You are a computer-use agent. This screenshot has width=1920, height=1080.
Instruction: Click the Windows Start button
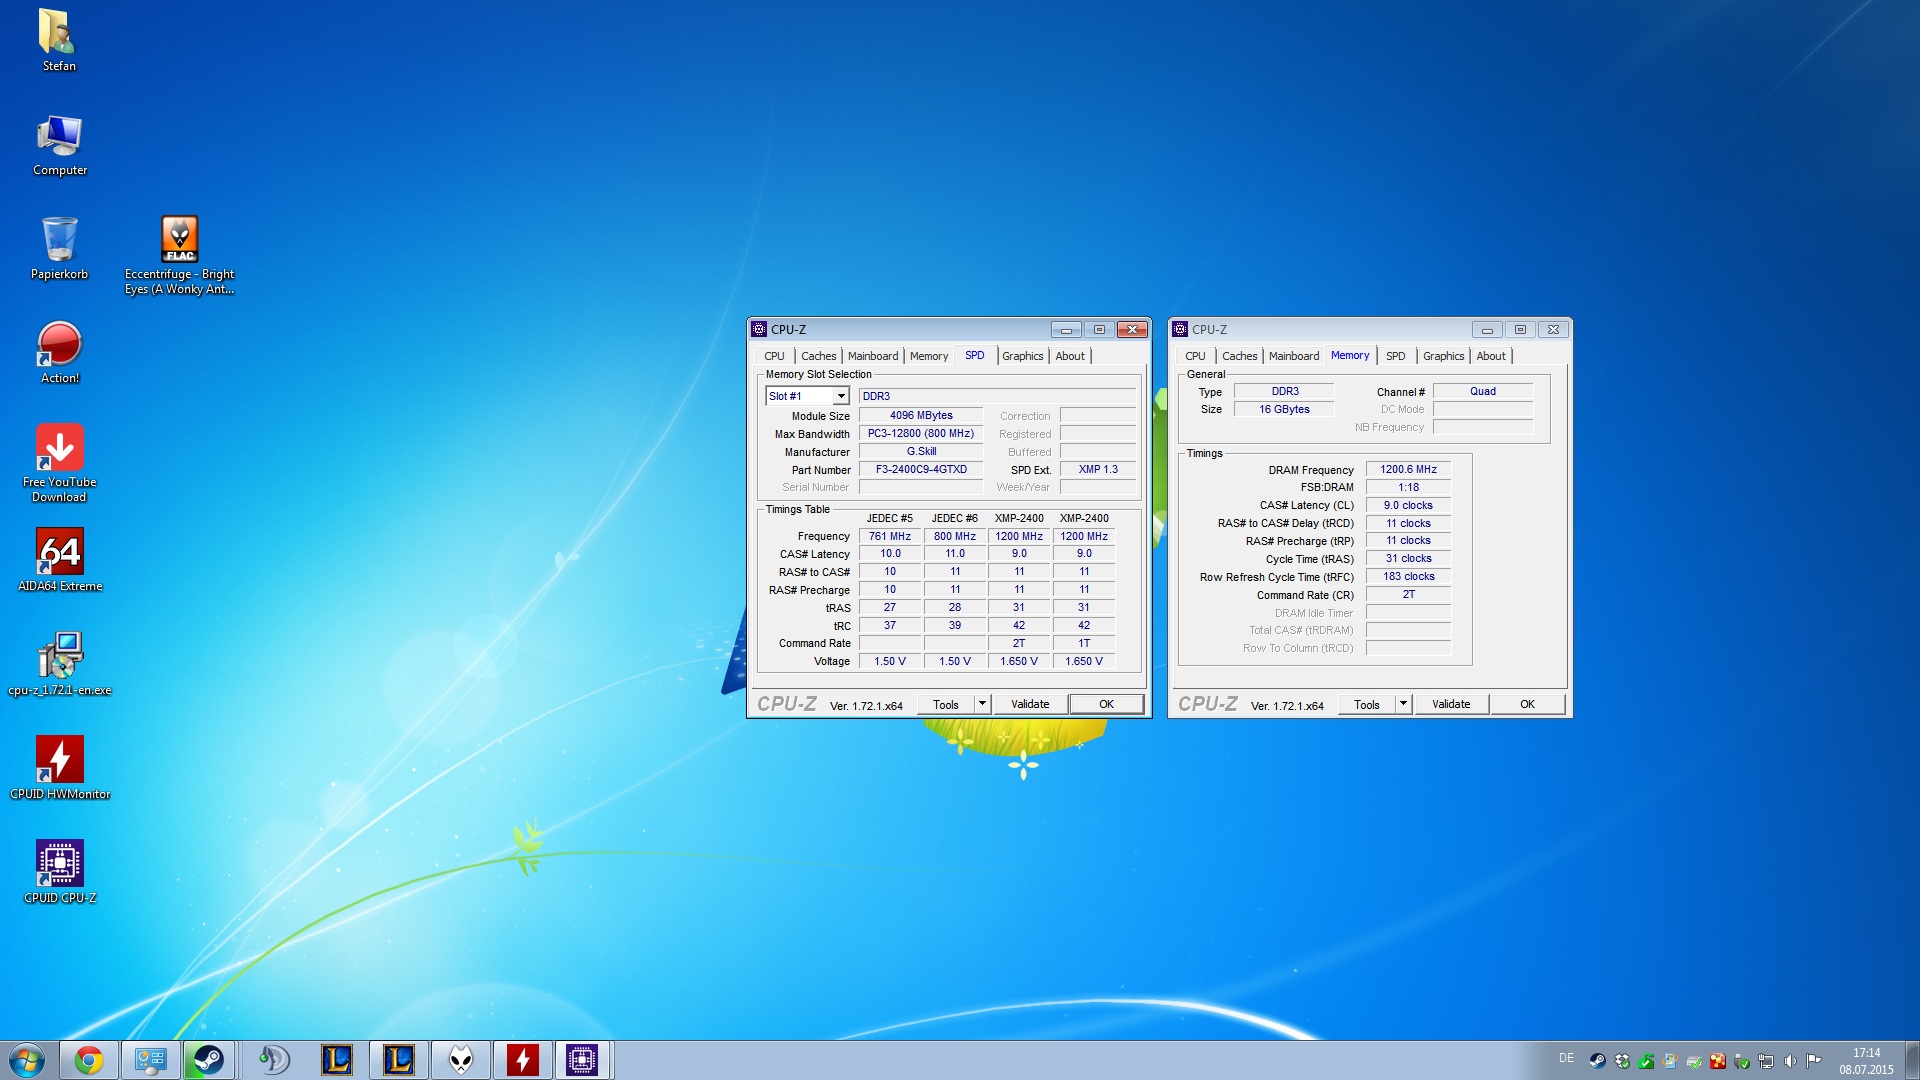tap(27, 1060)
